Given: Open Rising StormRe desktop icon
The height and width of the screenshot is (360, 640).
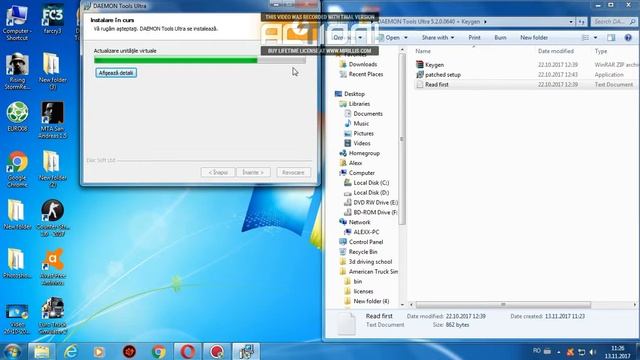Looking at the screenshot, I should tap(17, 71).
